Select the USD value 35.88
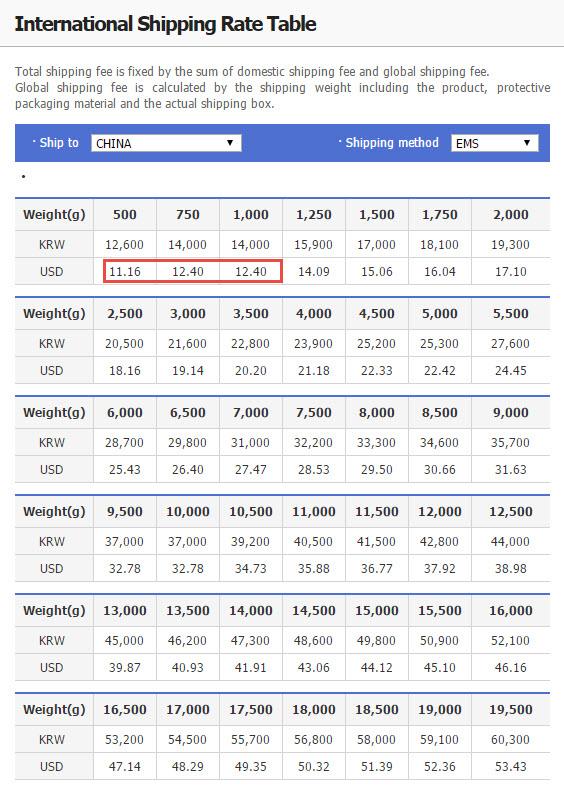The image size is (564, 789). pos(313,569)
